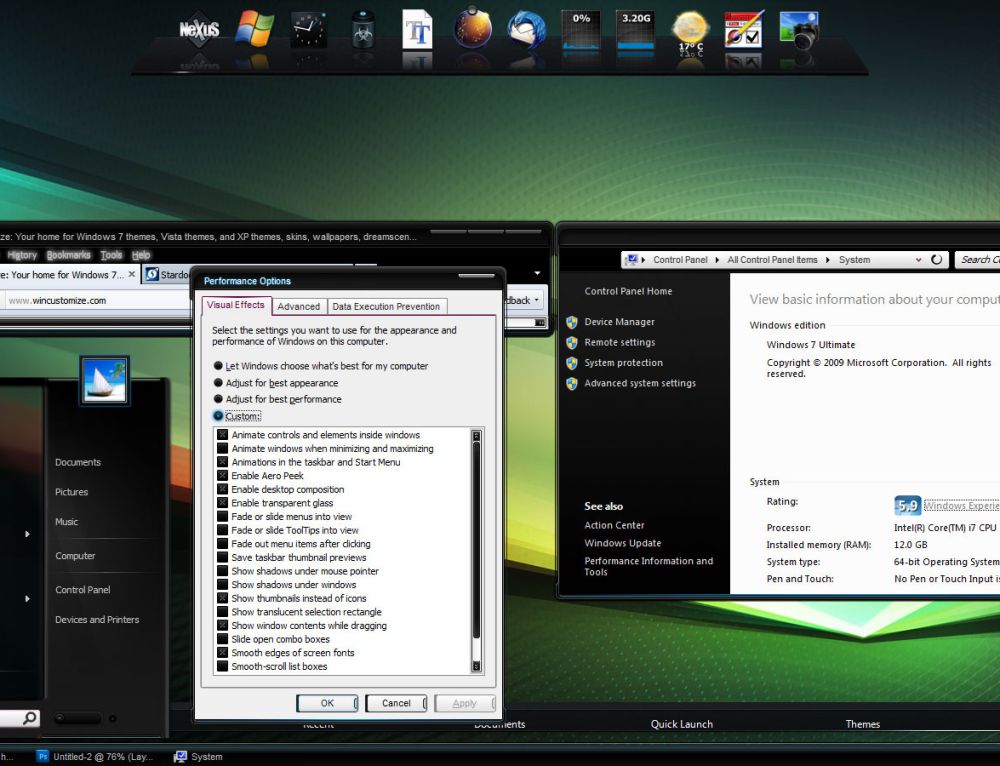Viewport: 1000px width, 766px height.
Task: Select 'Adjust for best performance' radio button
Action: (219, 399)
